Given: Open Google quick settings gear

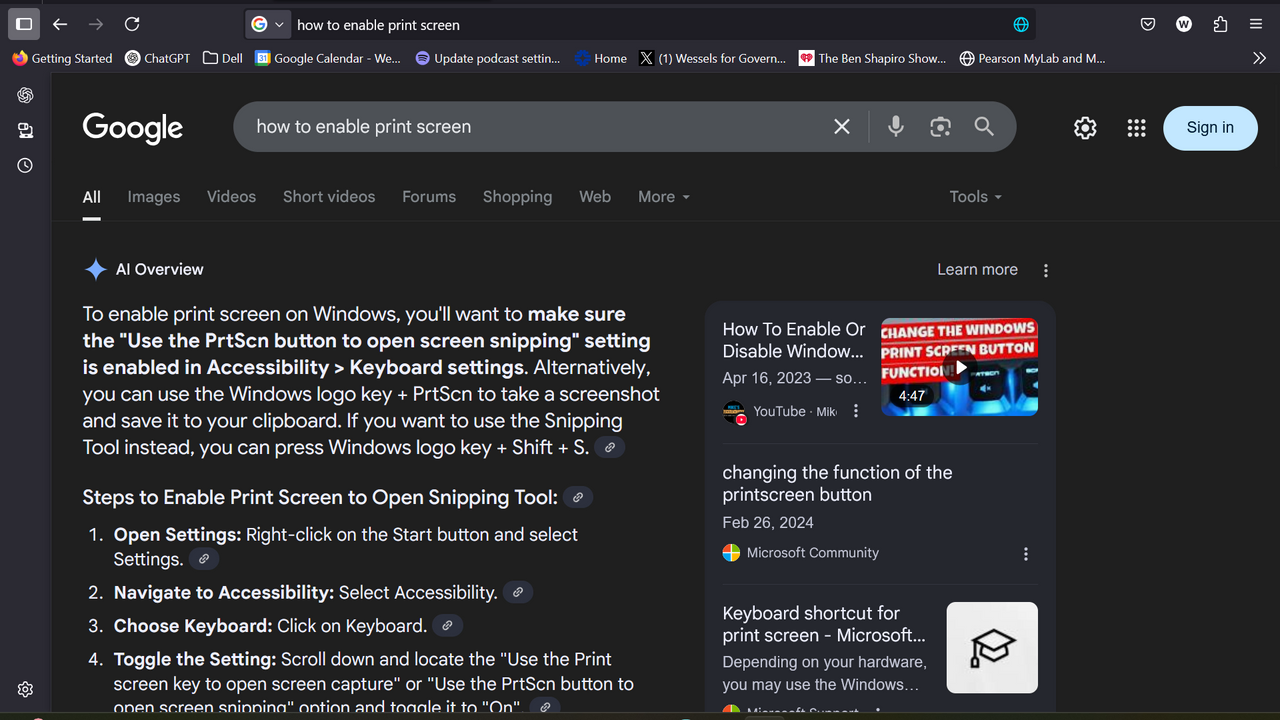Looking at the screenshot, I should pos(1085,128).
